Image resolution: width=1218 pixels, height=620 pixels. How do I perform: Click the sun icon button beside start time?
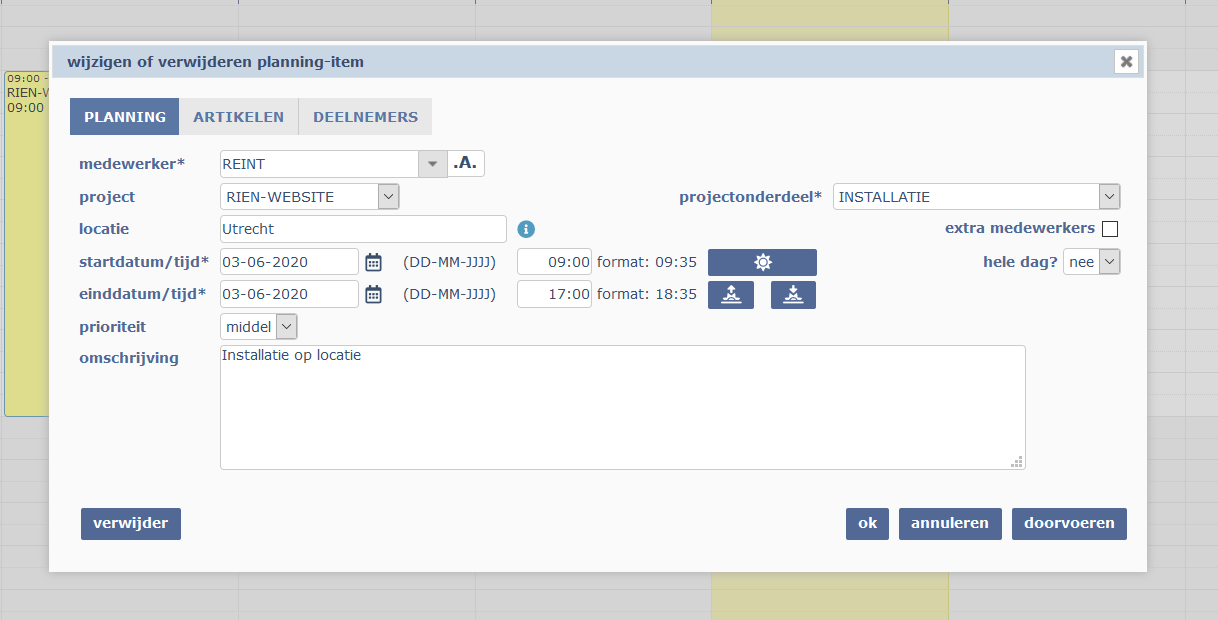pyautogui.click(x=762, y=262)
